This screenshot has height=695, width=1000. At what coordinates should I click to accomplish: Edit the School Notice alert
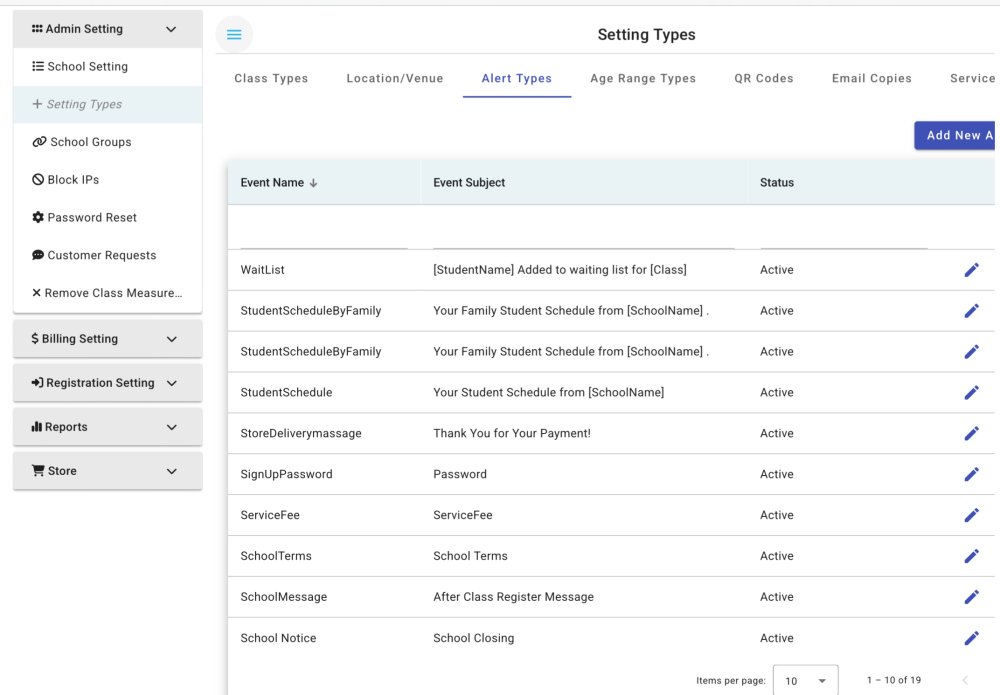coord(971,638)
